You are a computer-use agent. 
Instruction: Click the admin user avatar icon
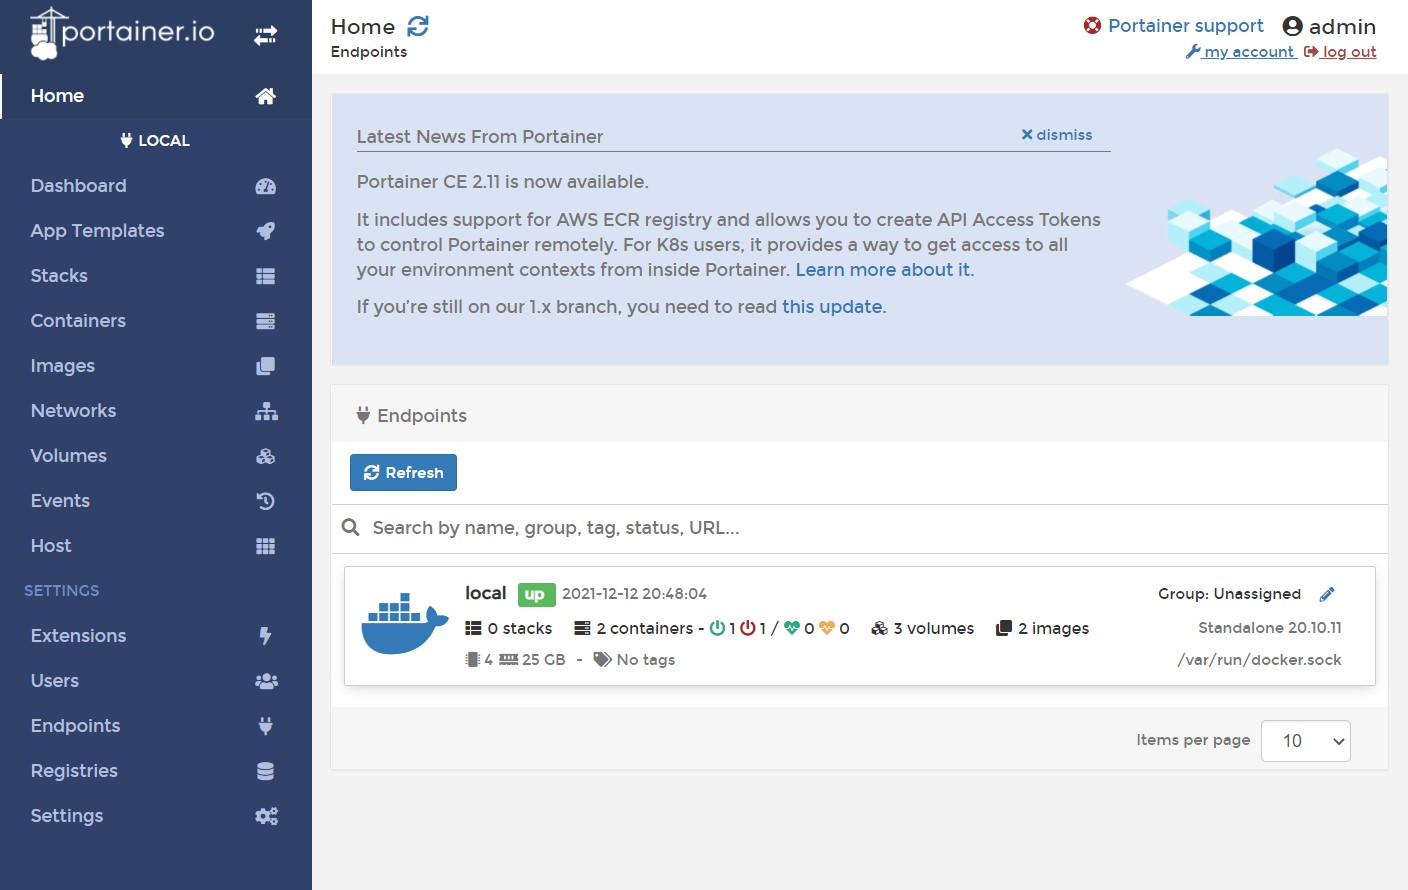(1292, 26)
